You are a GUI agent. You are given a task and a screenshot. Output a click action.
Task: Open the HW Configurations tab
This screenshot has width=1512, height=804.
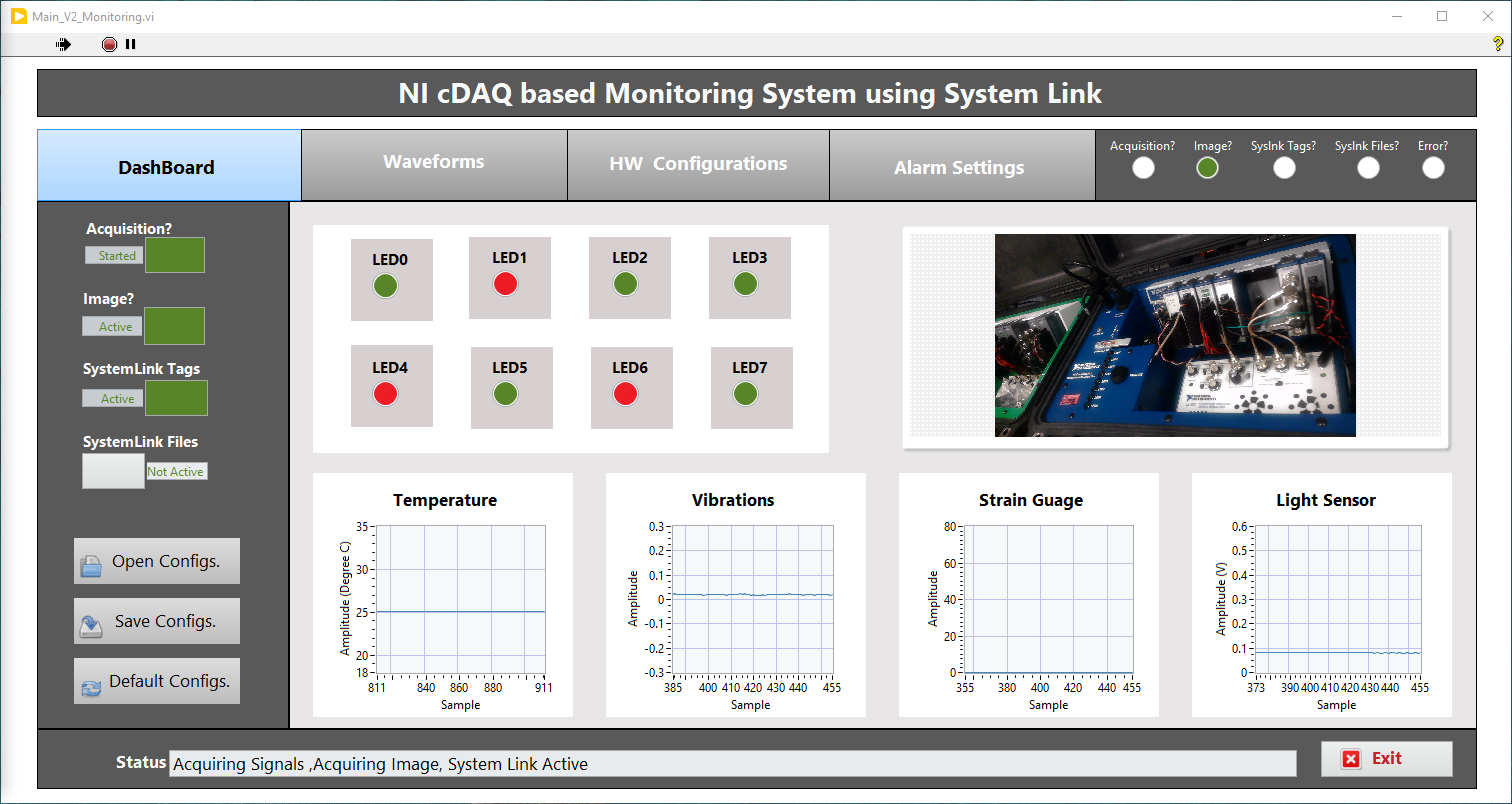(698, 165)
